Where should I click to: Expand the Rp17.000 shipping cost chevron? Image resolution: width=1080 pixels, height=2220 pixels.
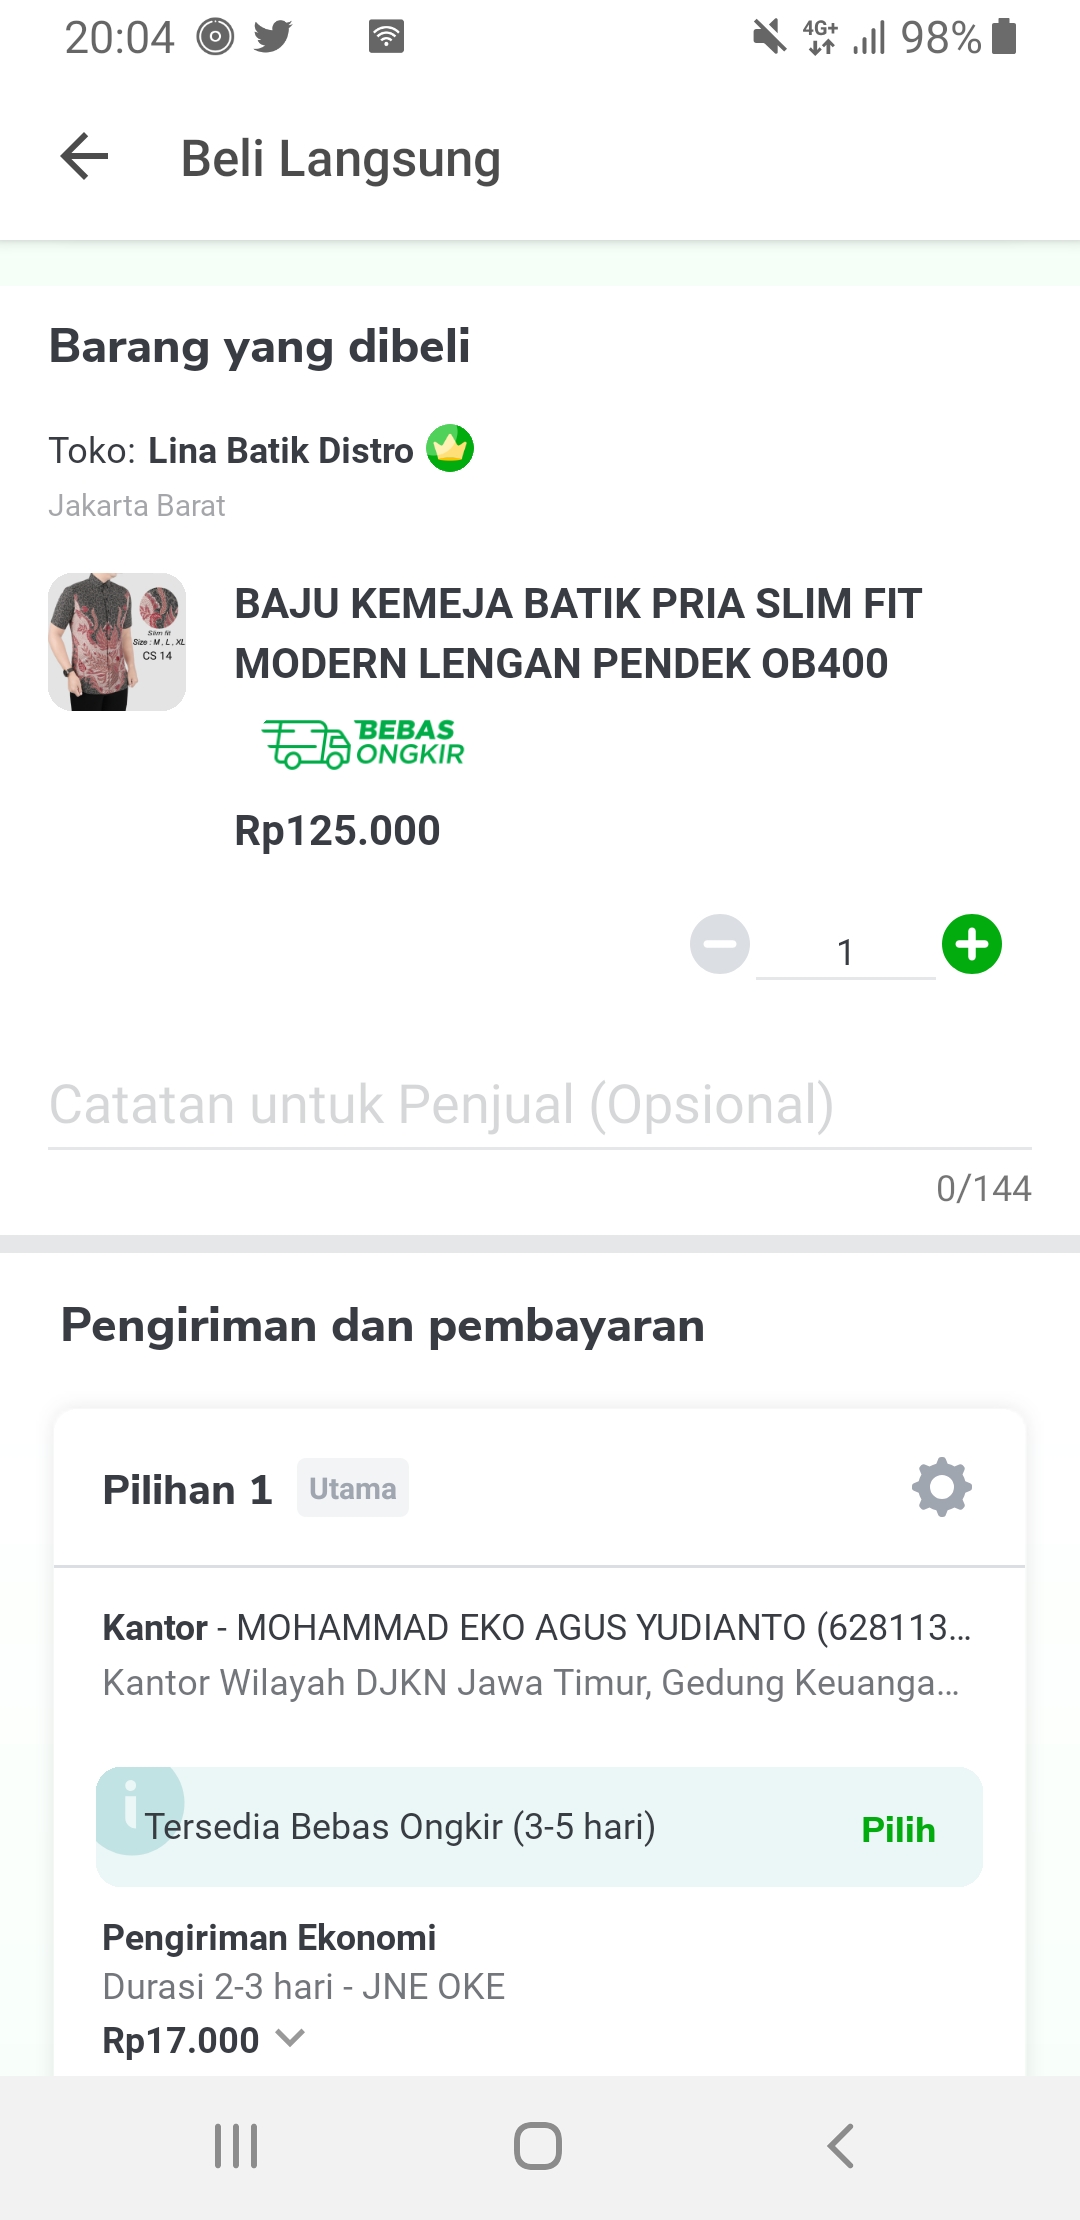pyautogui.click(x=290, y=2038)
